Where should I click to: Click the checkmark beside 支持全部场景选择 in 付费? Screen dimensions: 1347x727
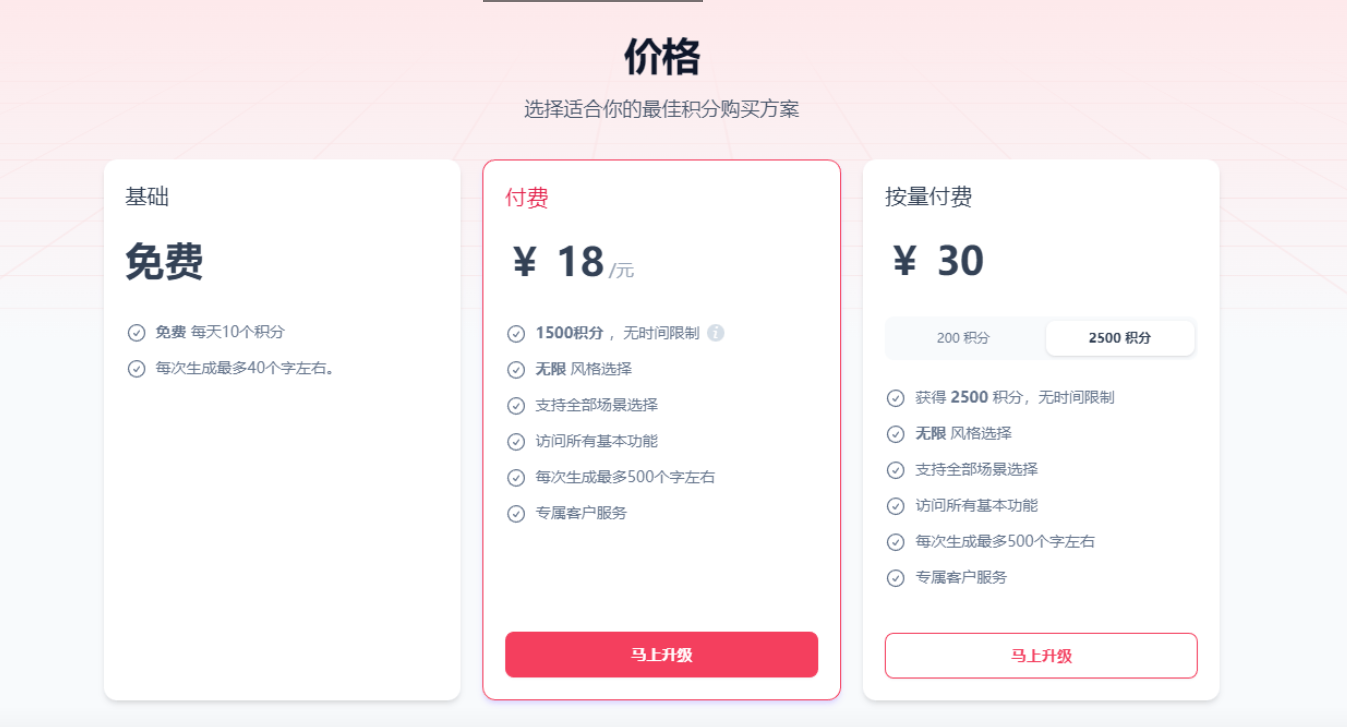516,405
